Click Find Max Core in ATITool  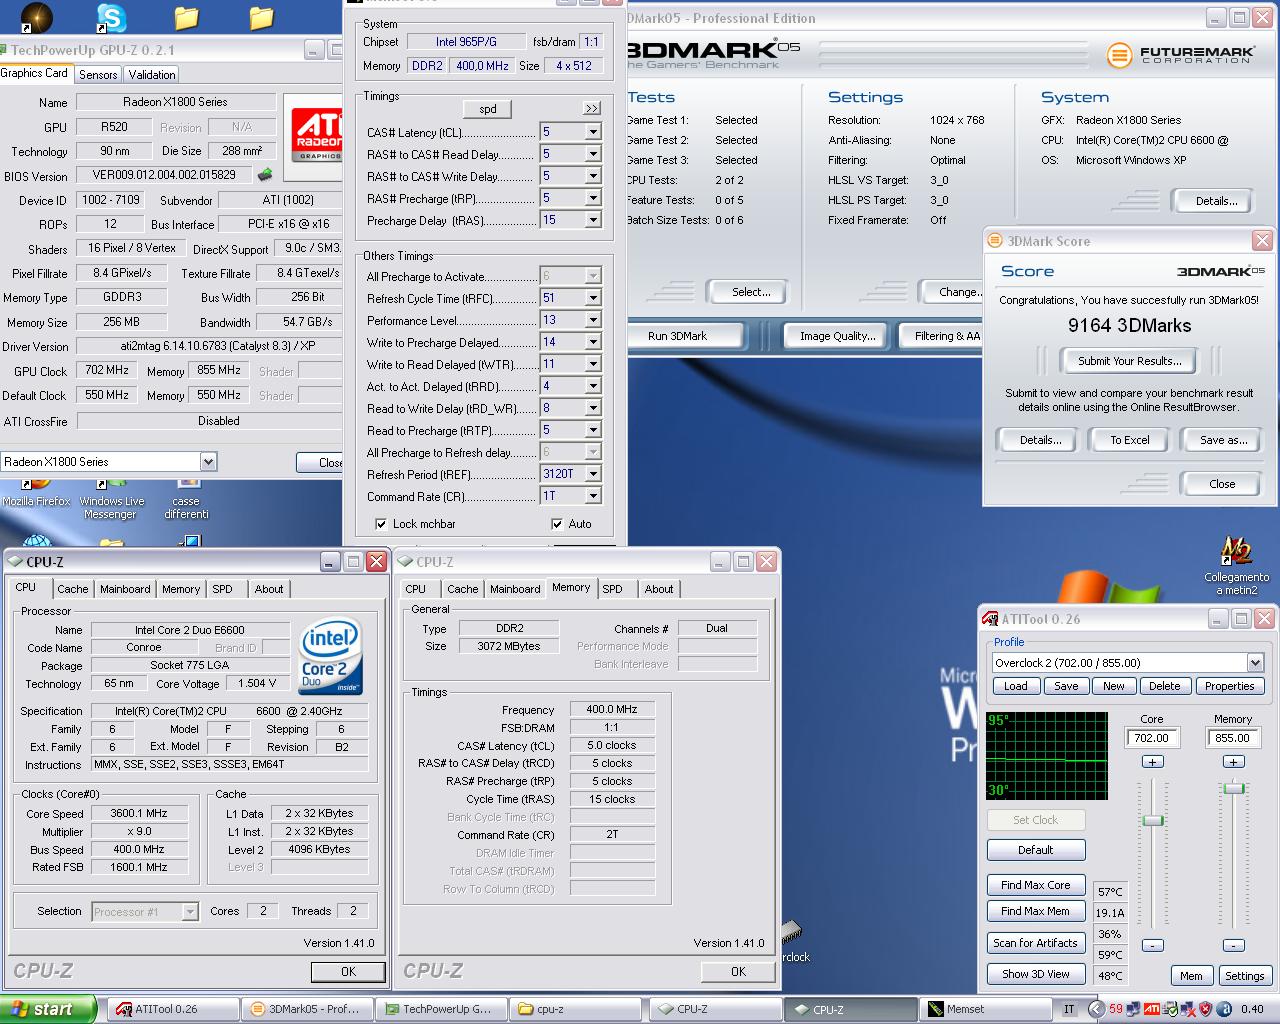coord(1036,885)
